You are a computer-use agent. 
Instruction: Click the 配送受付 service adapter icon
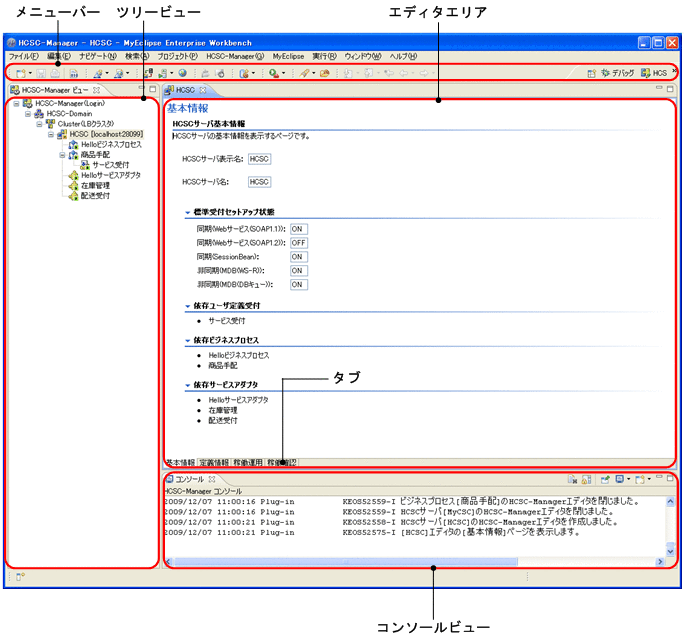click(72, 196)
